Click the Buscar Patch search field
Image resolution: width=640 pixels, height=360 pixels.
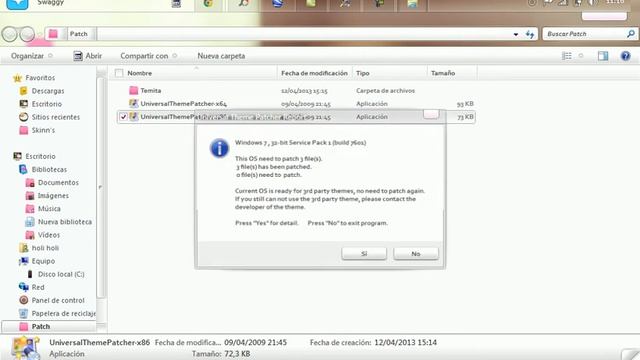[584, 34]
